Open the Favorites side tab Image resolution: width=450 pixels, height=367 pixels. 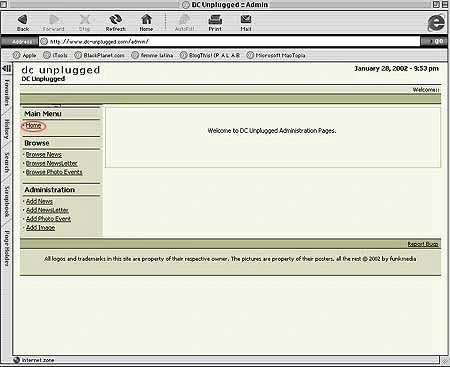(6, 92)
